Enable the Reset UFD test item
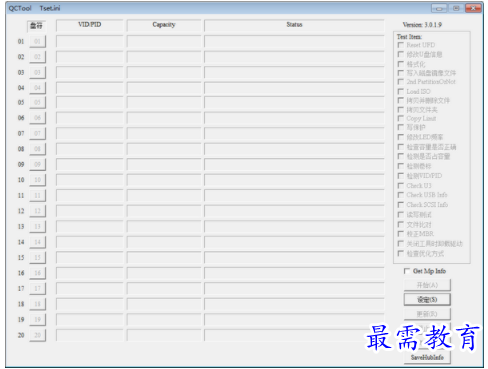Viewport: 488px width, 369px height. coord(401,45)
